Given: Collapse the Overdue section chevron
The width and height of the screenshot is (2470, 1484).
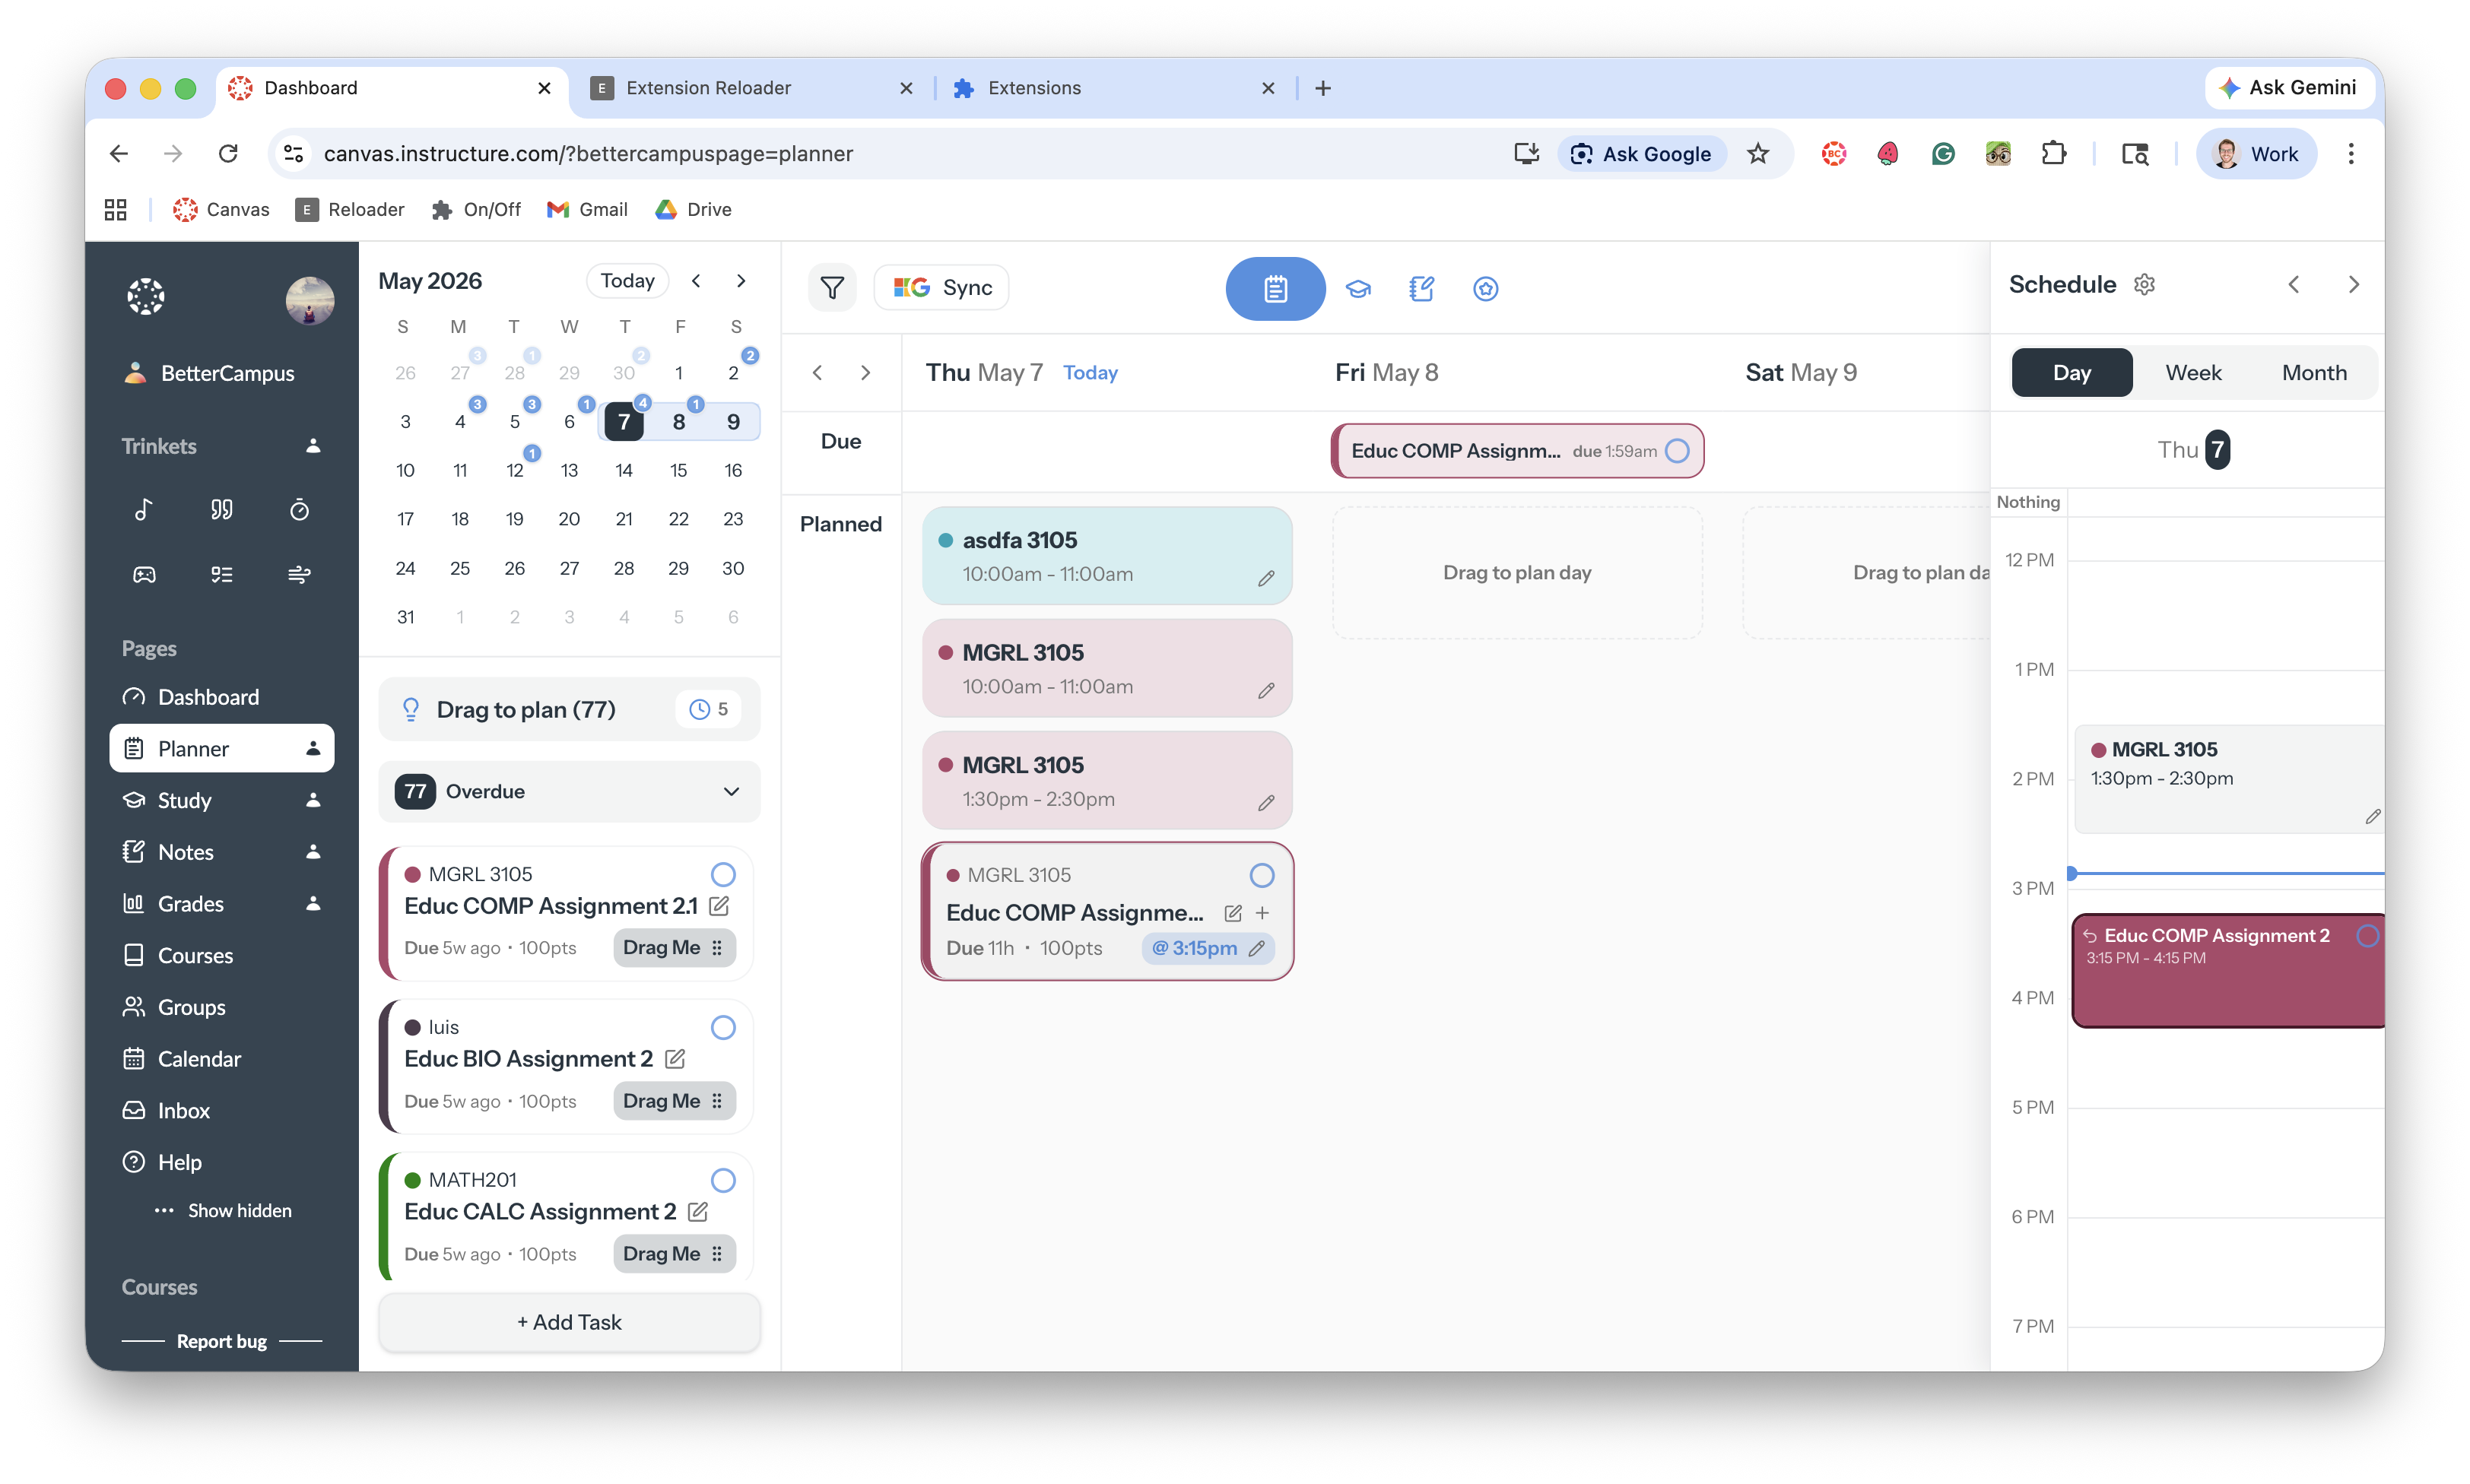Looking at the screenshot, I should pyautogui.click(x=732, y=792).
